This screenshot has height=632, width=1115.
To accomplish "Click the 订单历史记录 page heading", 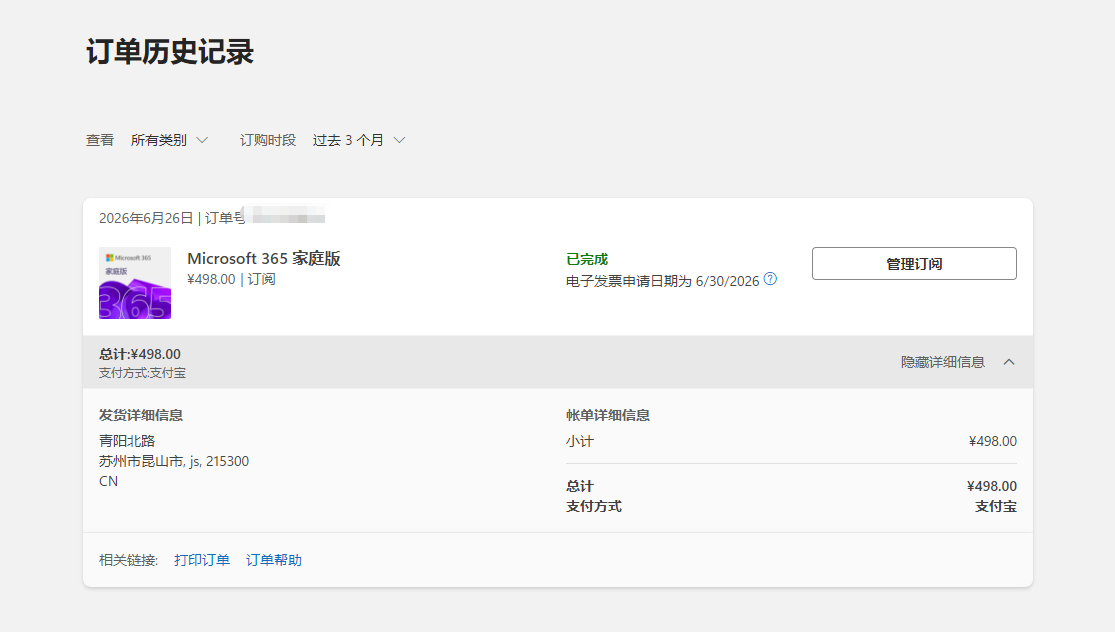I will click(x=169, y=52).
